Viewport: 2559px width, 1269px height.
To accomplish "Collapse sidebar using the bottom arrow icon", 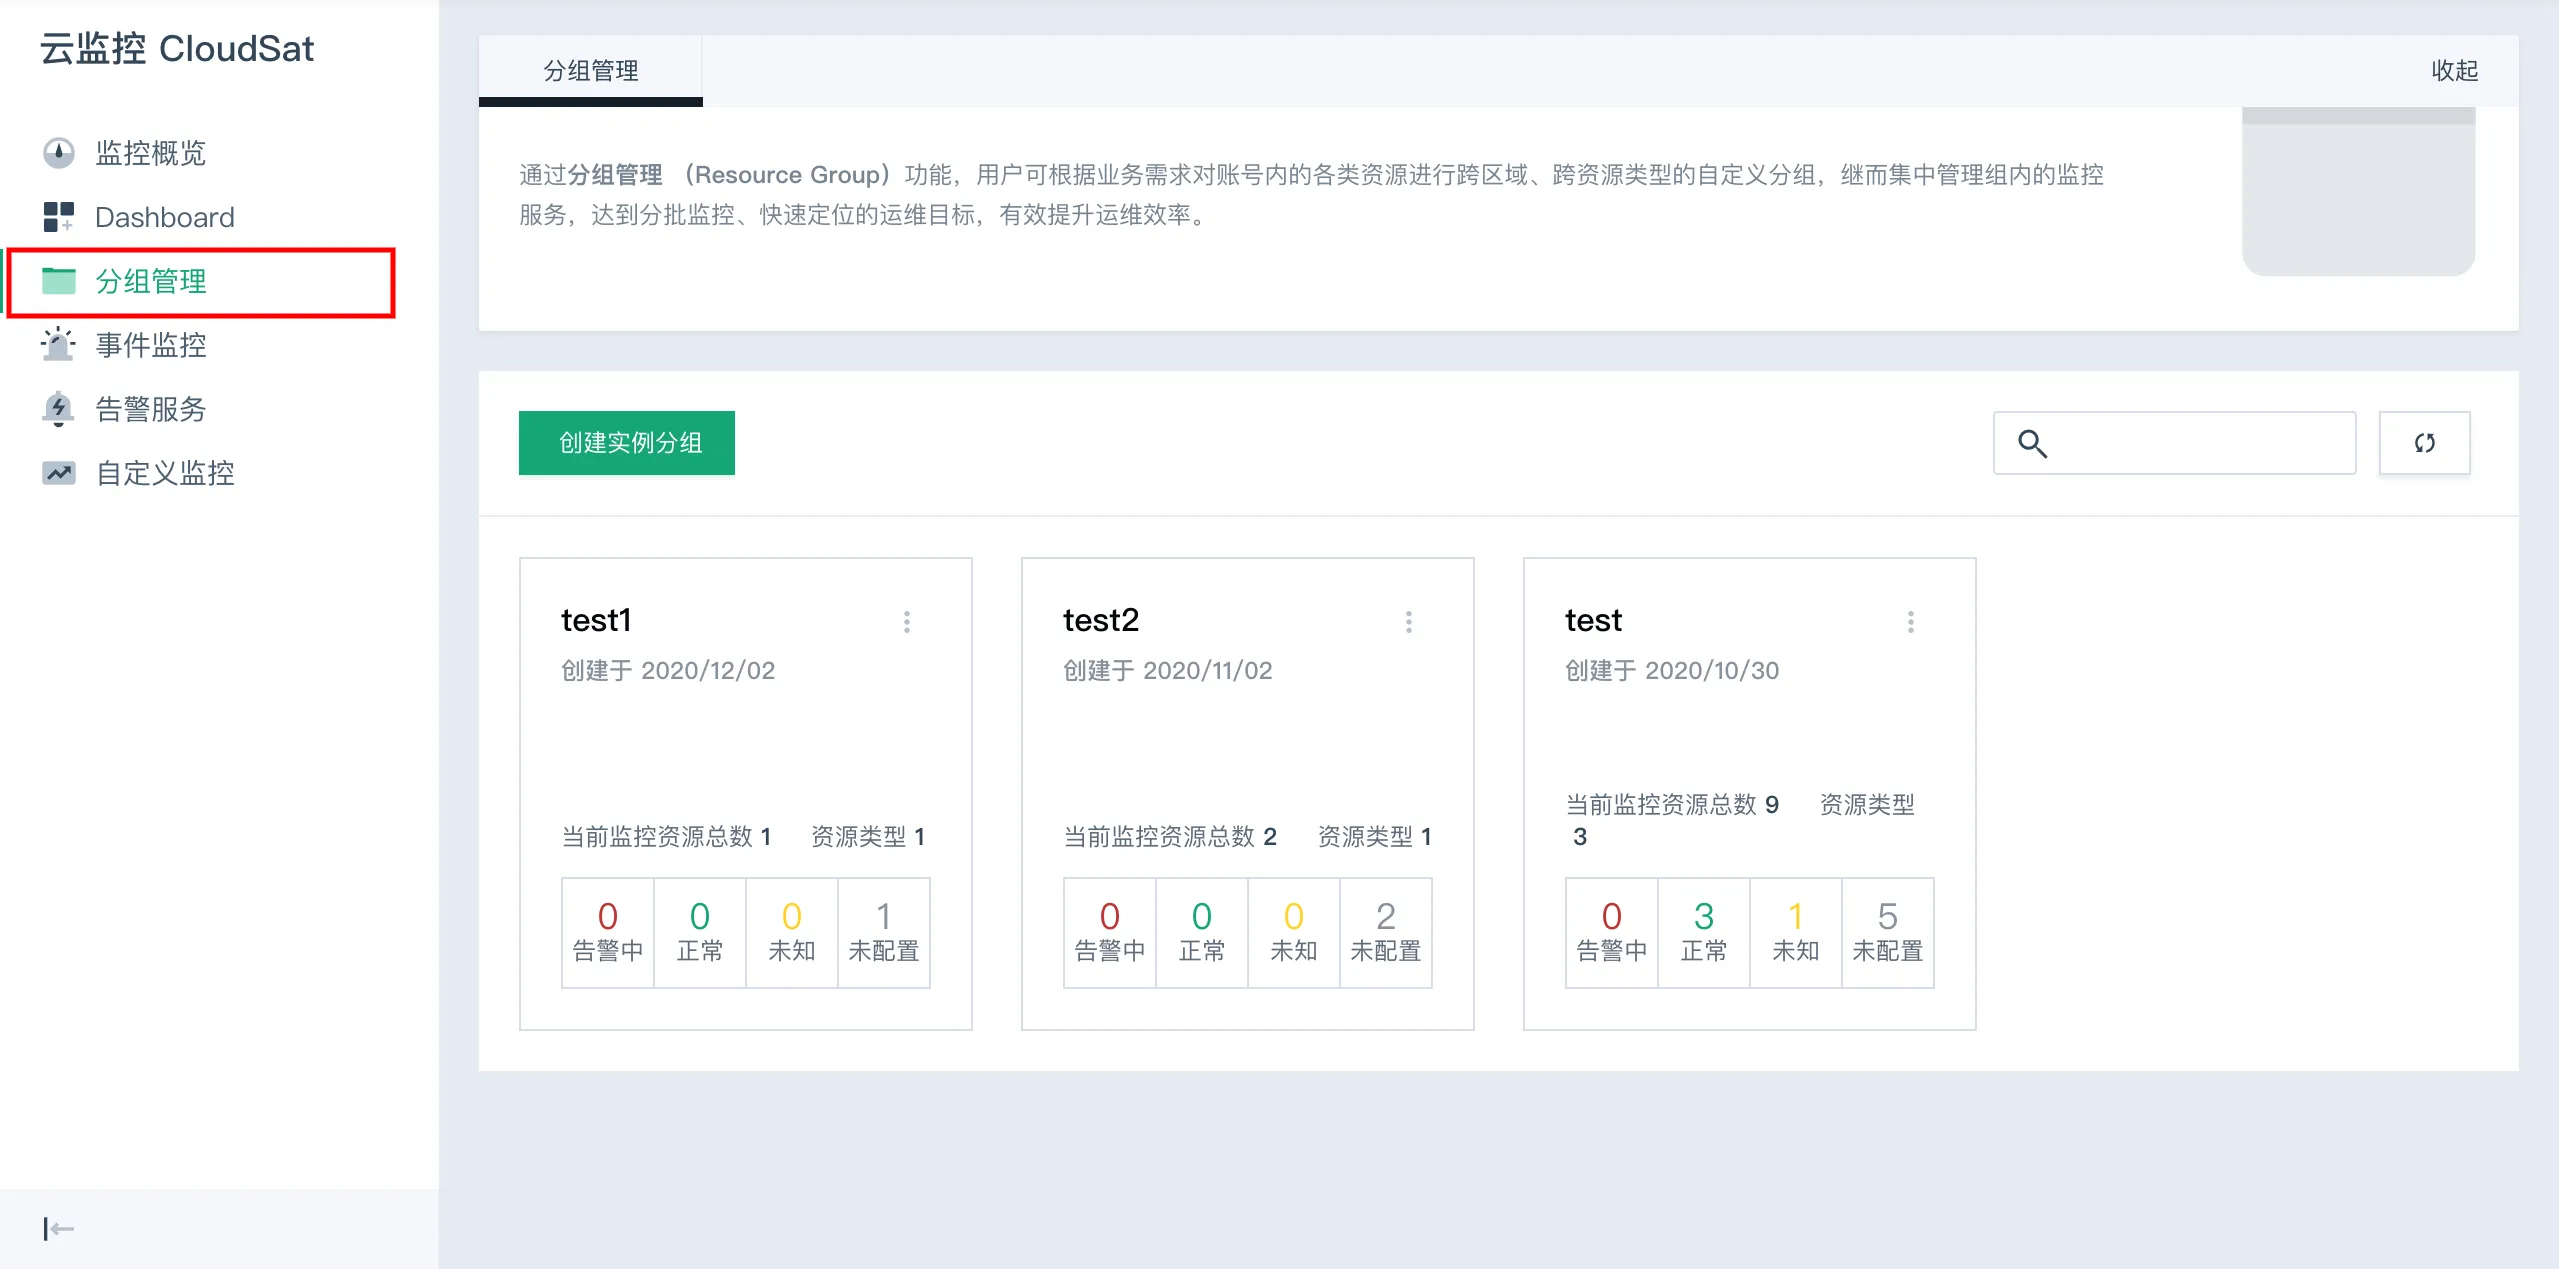I will click(x=58, y=1228).
